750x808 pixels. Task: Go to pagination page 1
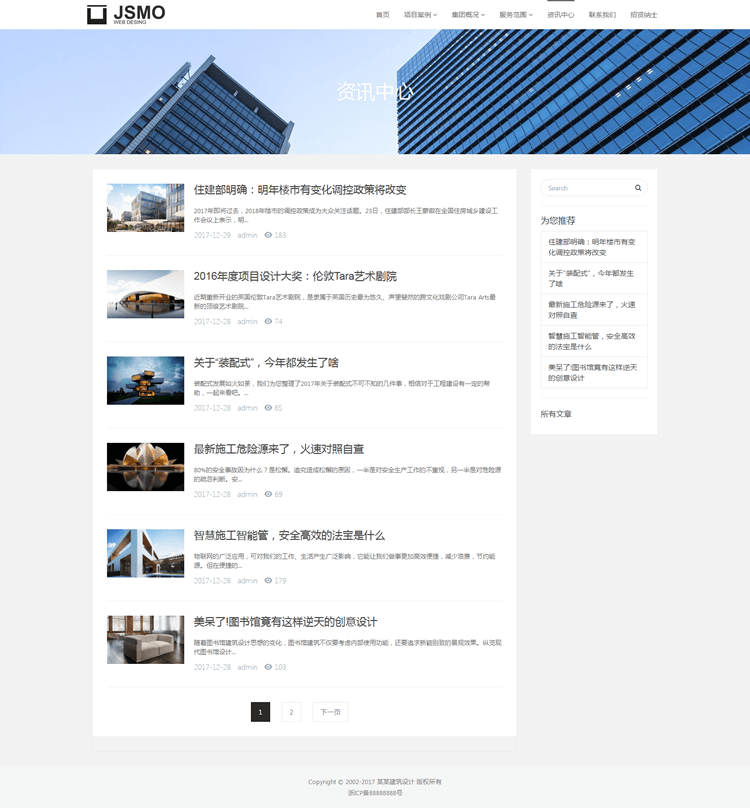pos(260,712)
